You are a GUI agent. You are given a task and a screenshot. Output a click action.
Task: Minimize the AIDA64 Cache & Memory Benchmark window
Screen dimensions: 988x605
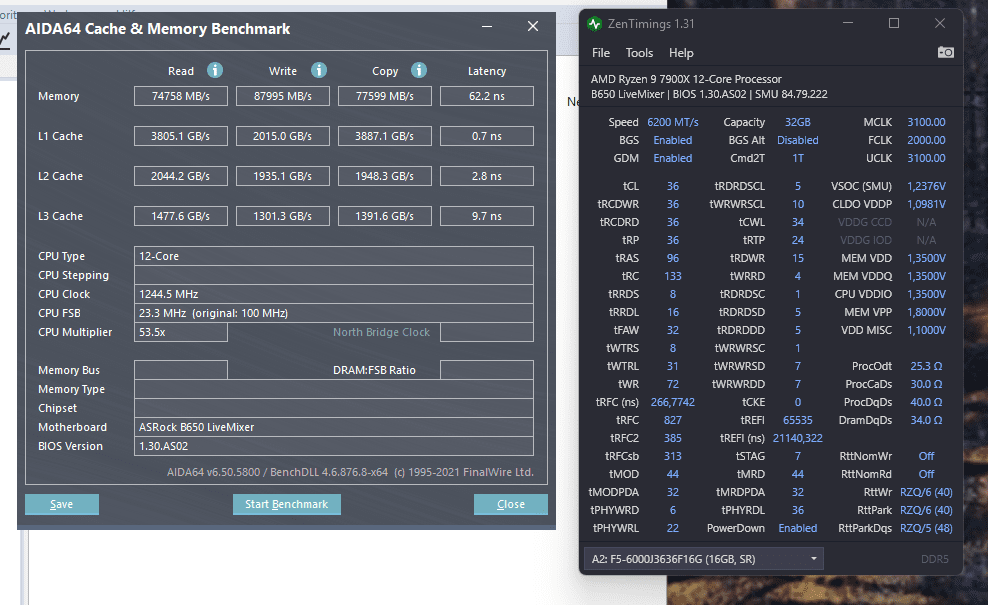487,26
